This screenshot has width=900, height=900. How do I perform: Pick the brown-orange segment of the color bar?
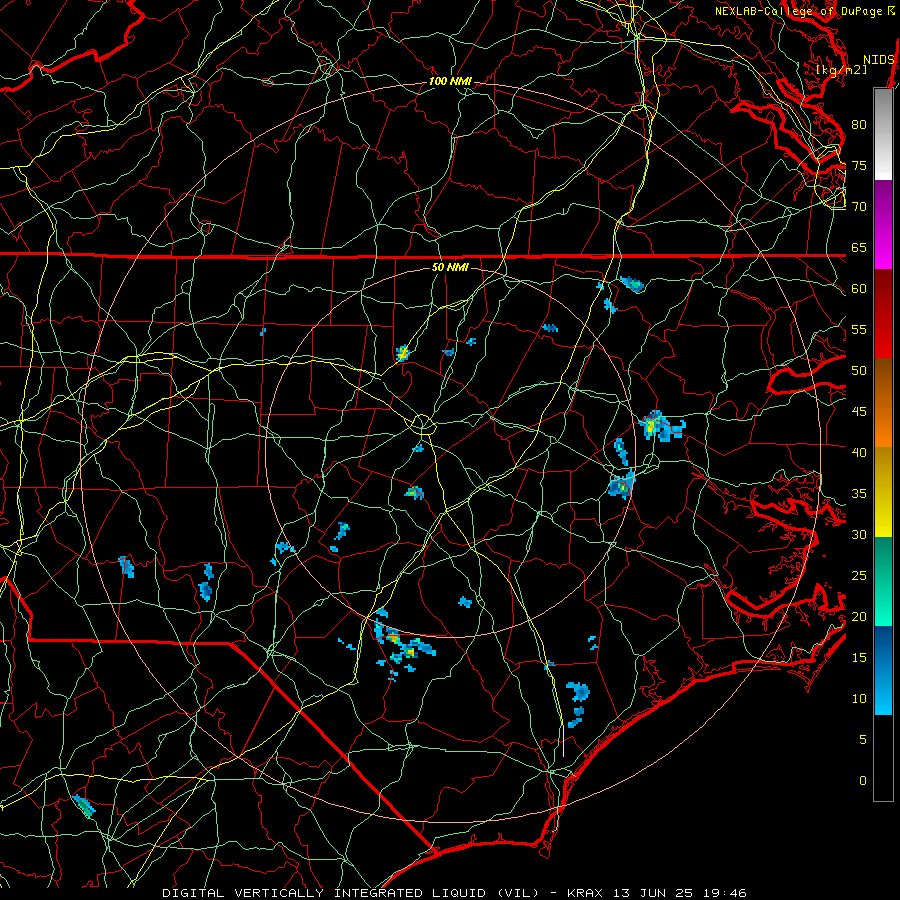tap(883, 403)
